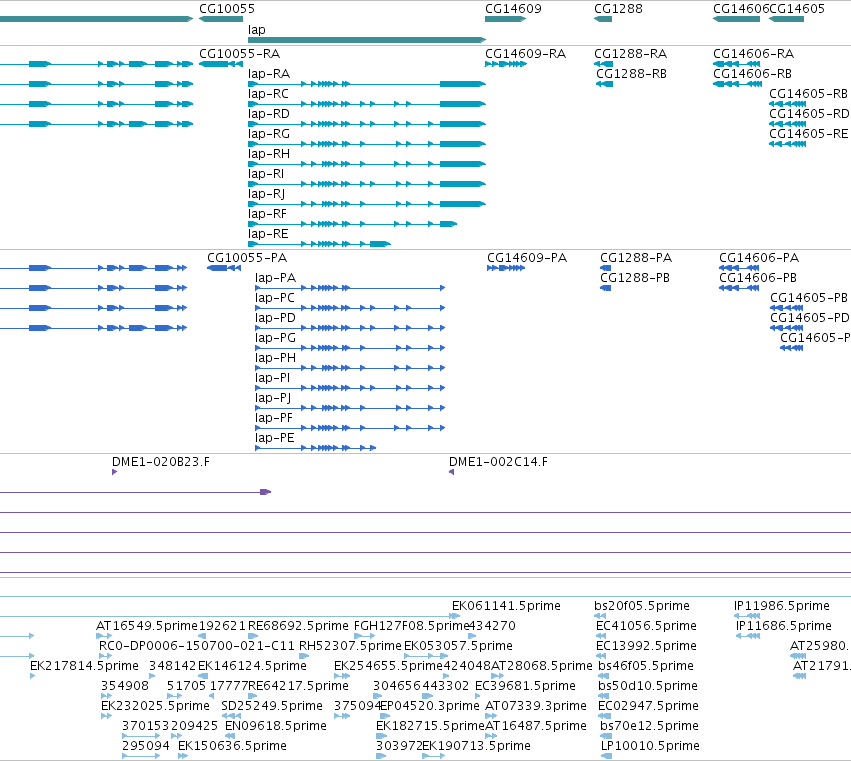The image size is (851, 761).
Task: Select the bs20f05.5prime EST
Action: point(600,616)
